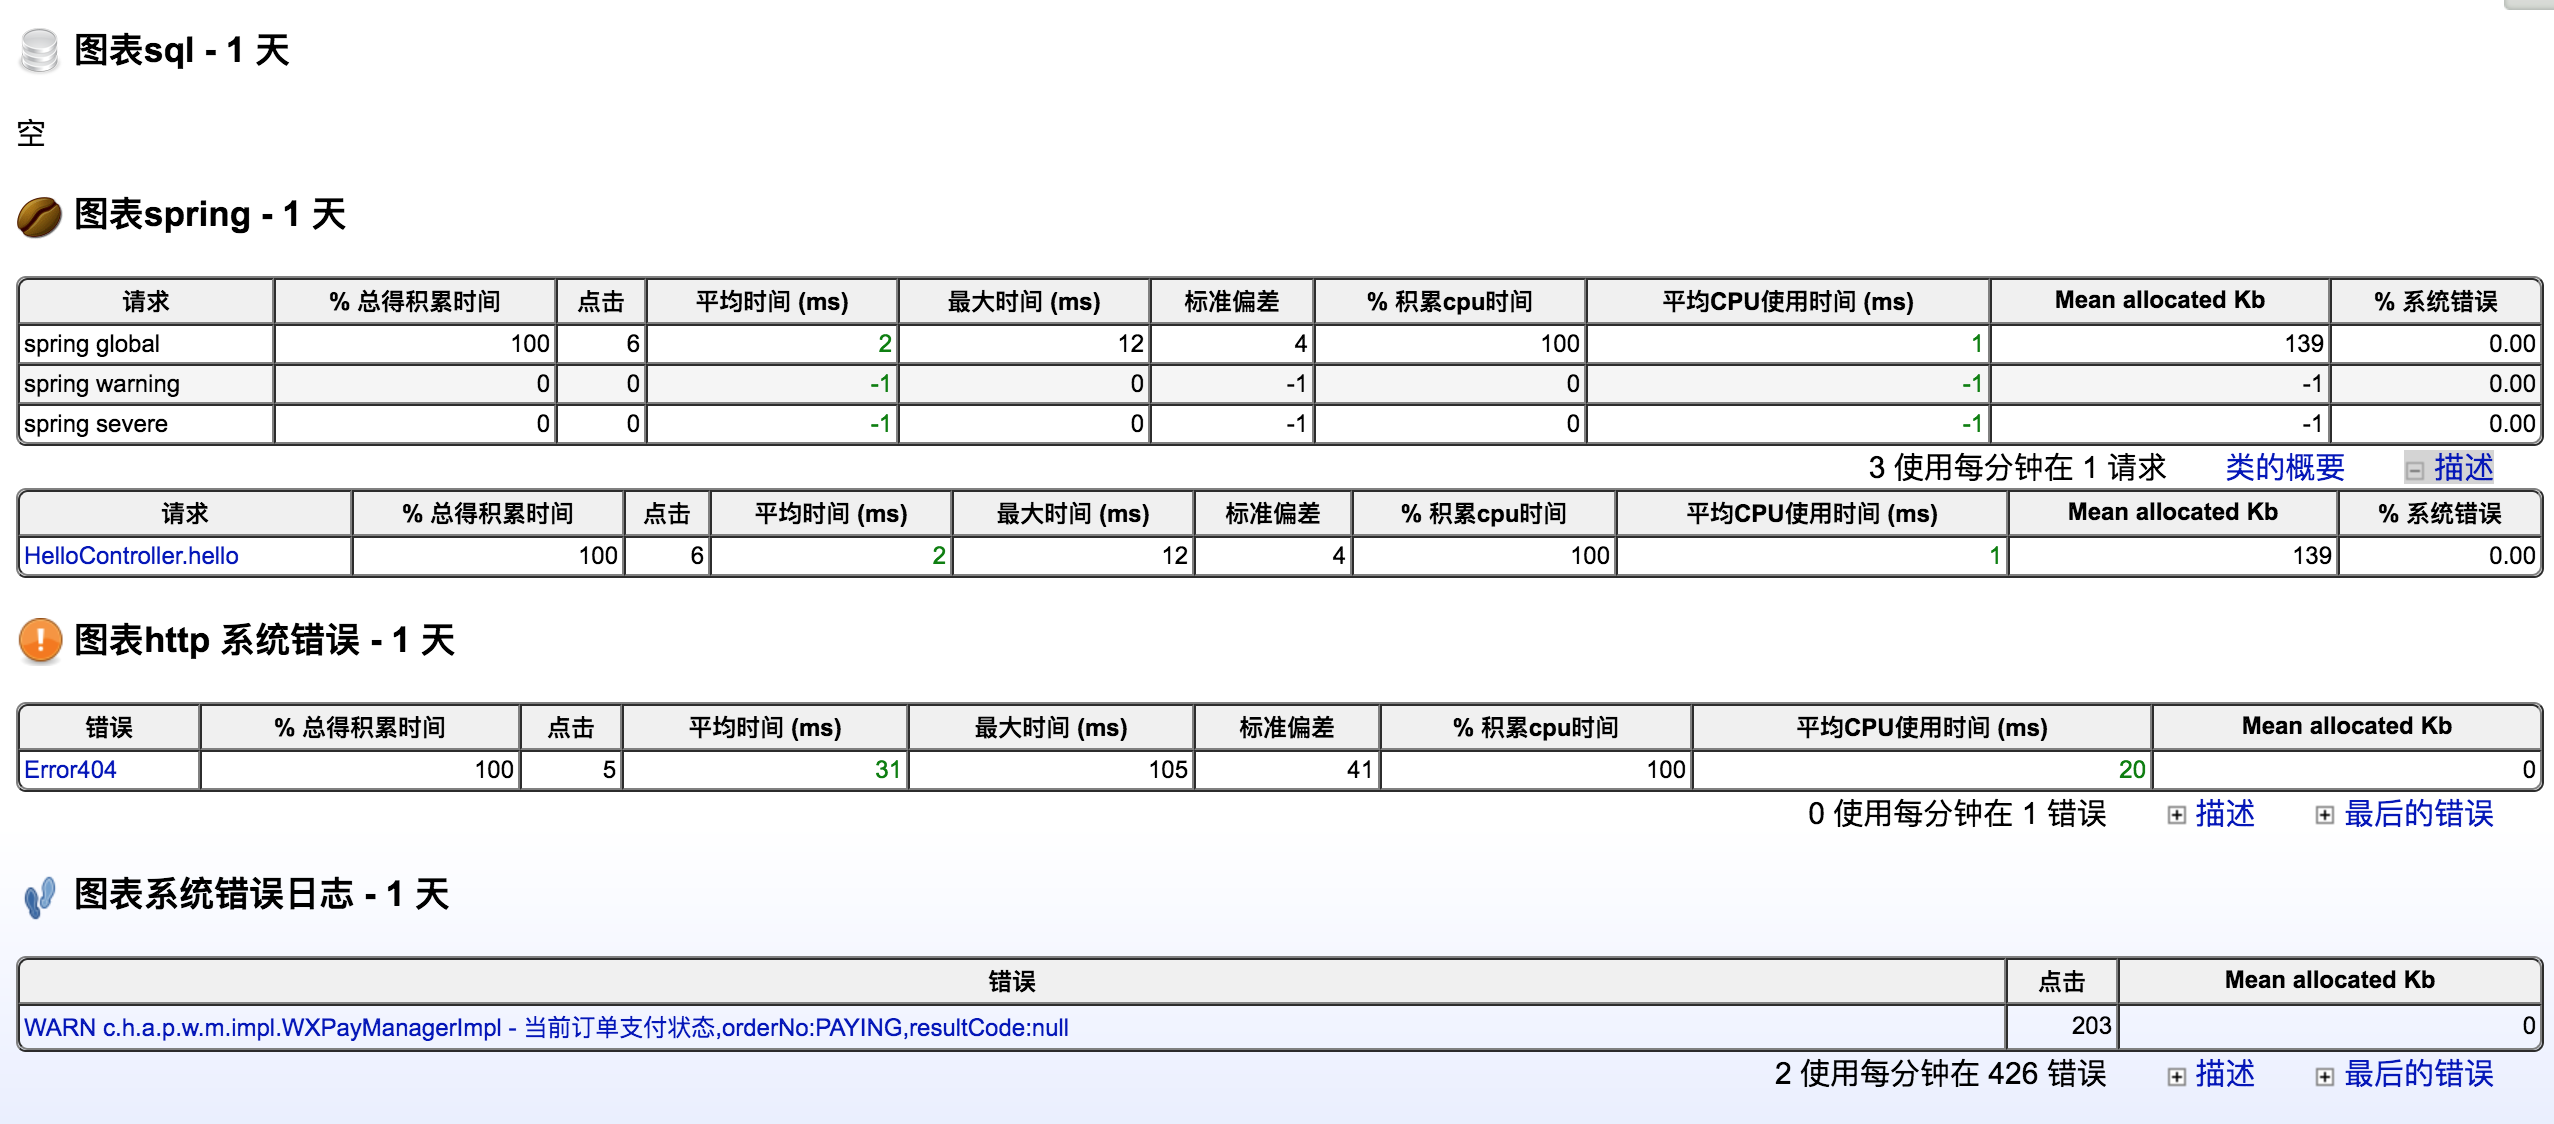Click the 空 text under sql section
This screenshot has height=1124, width=2554.
(x=31, y=133)
